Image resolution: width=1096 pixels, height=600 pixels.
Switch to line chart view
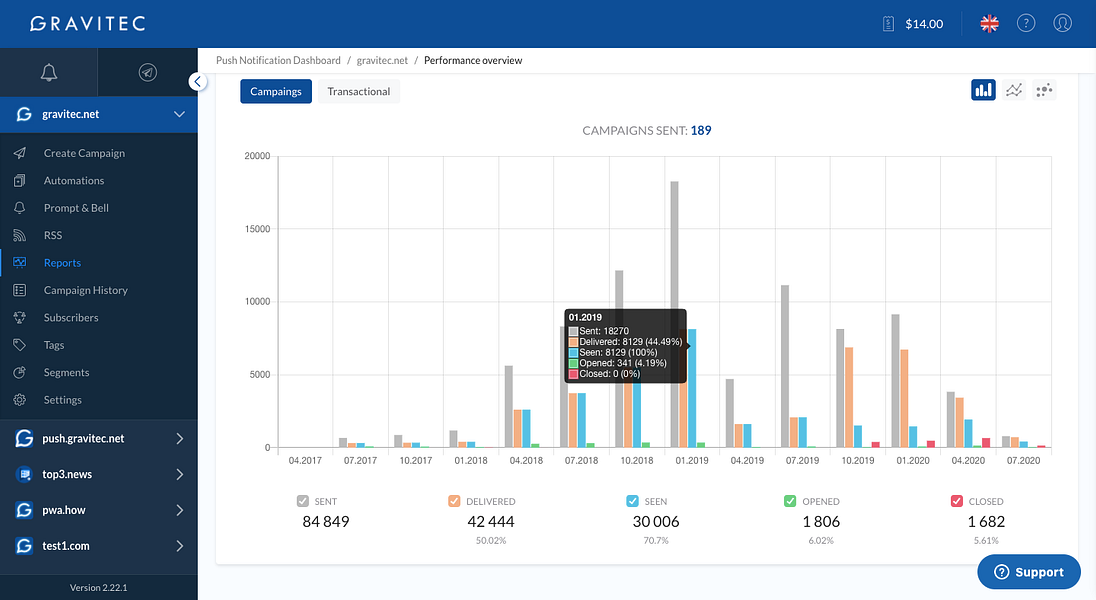[x=1014, y=90]
